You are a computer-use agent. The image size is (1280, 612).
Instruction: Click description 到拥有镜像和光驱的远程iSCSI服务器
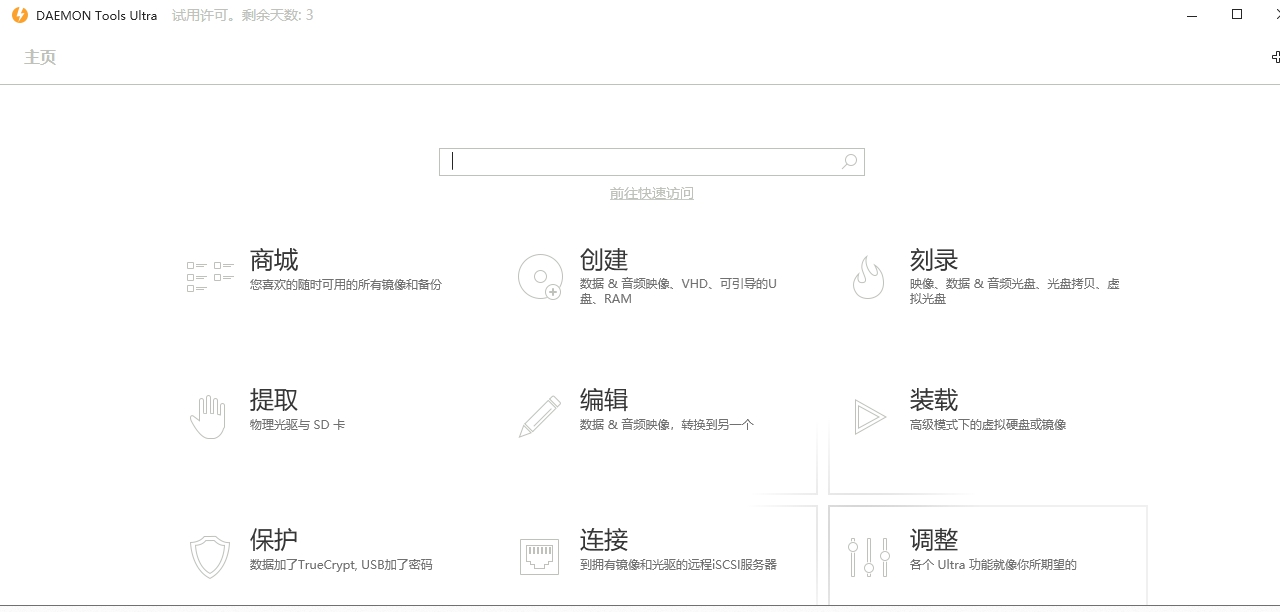click(679, 565)
